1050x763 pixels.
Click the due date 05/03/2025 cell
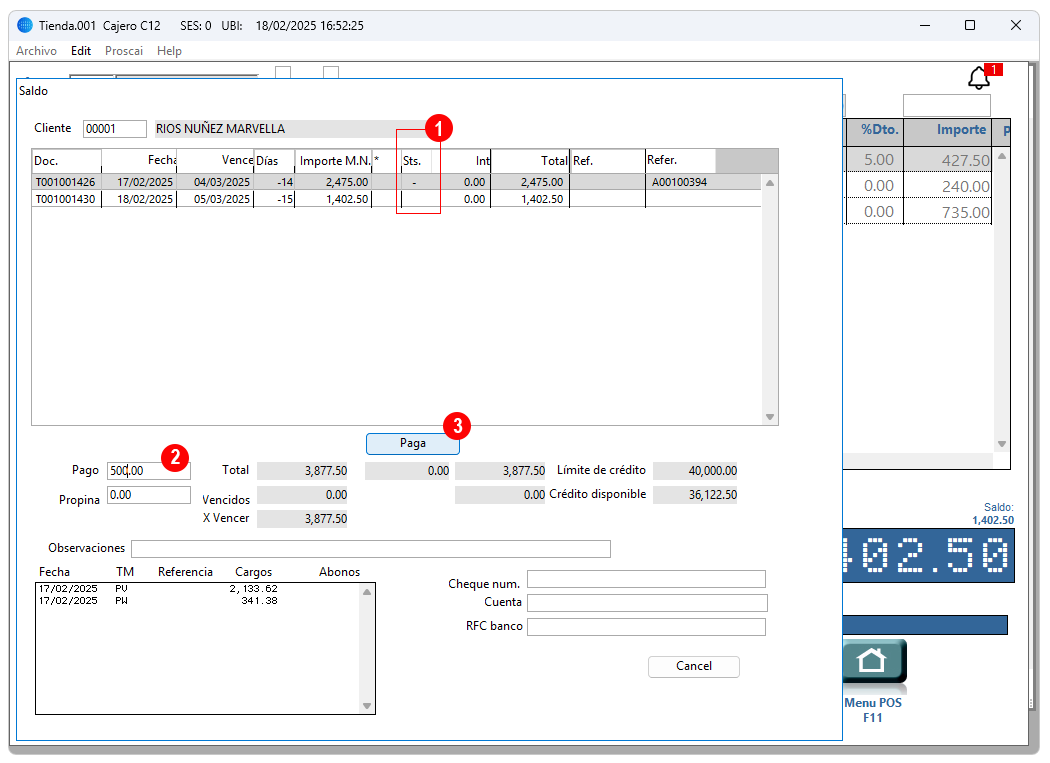pos(222,200)
